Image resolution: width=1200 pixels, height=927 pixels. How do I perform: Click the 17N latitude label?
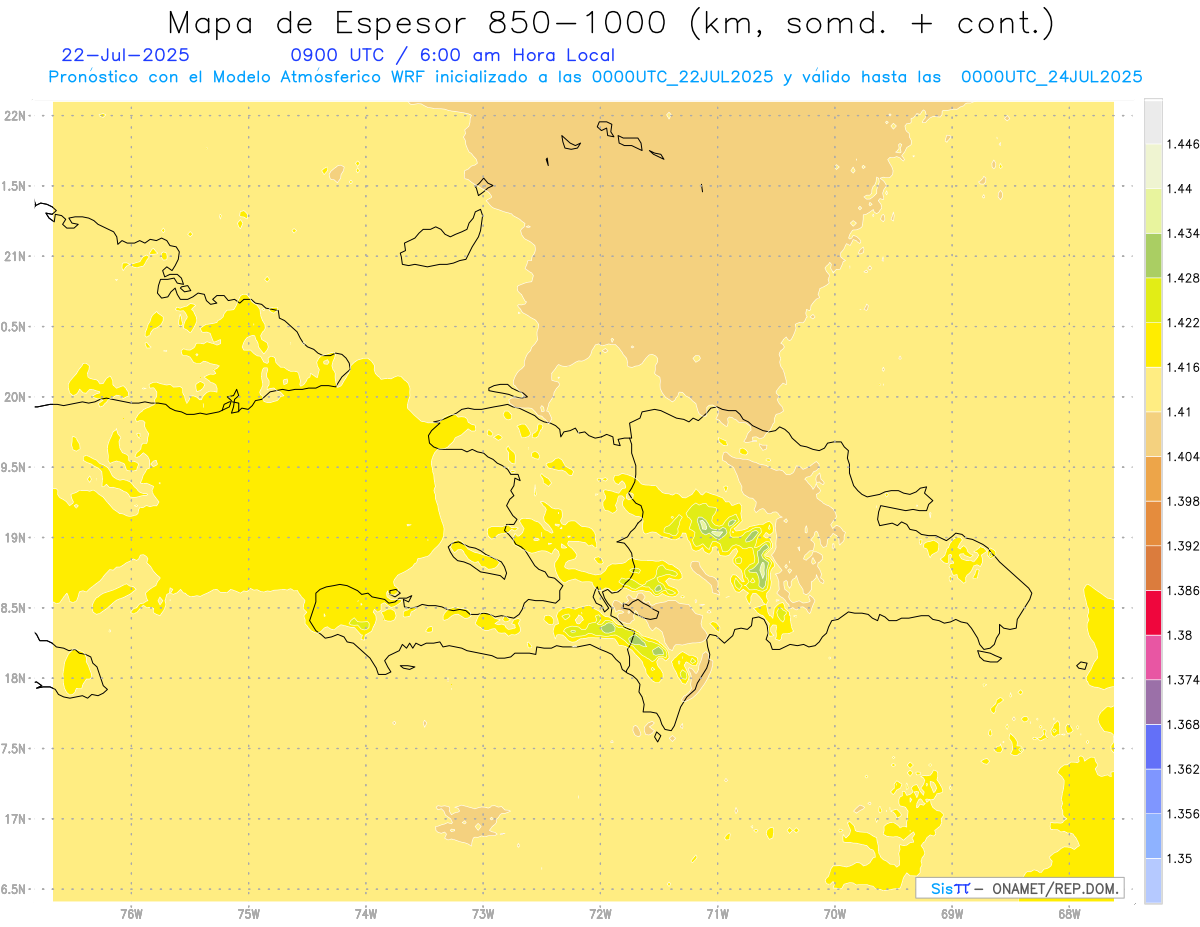pos(17,820)
